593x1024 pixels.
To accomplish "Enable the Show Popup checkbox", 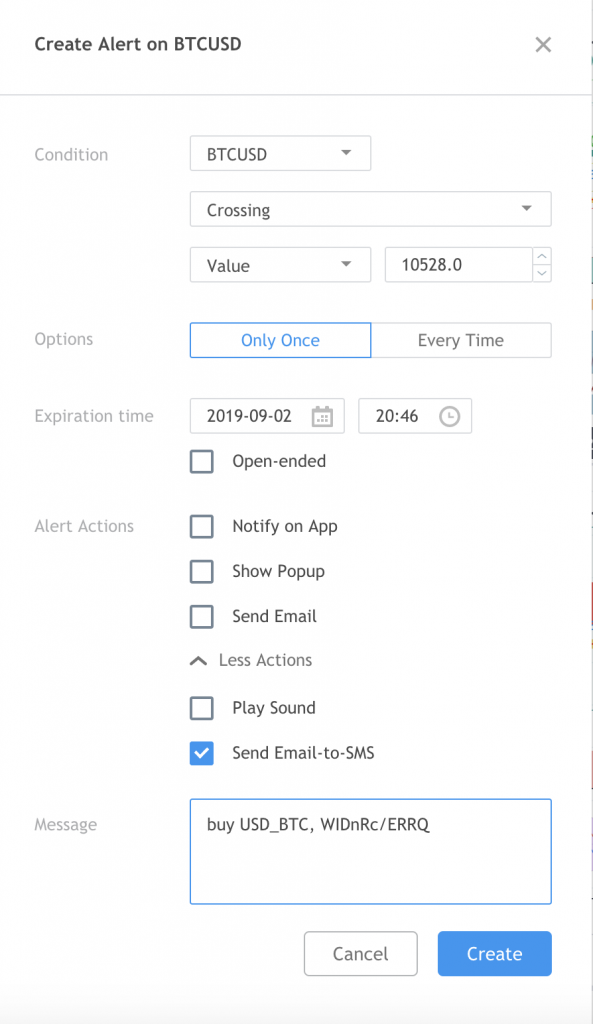I will click(202, 571).
